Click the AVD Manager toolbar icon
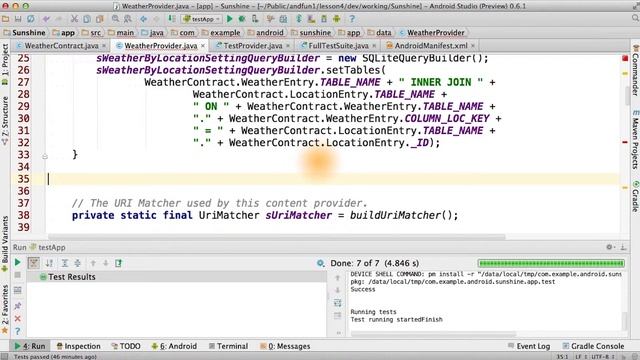This screenshot has height=360, width=640. (x=311, y=19)
